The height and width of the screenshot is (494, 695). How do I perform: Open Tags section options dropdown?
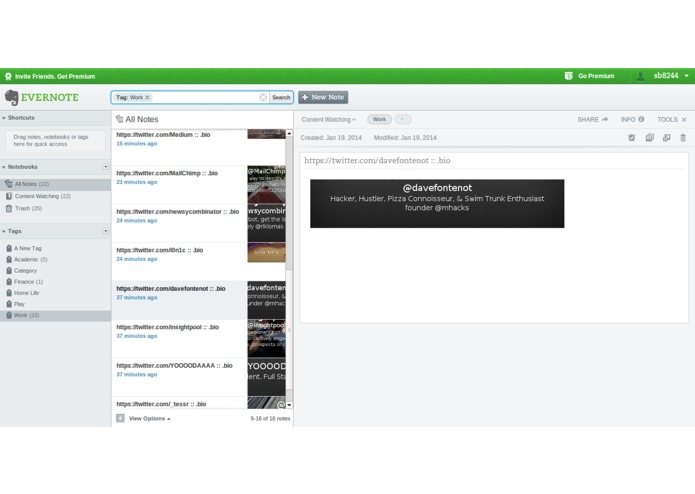pyautogui.click(x=105, y=231)
